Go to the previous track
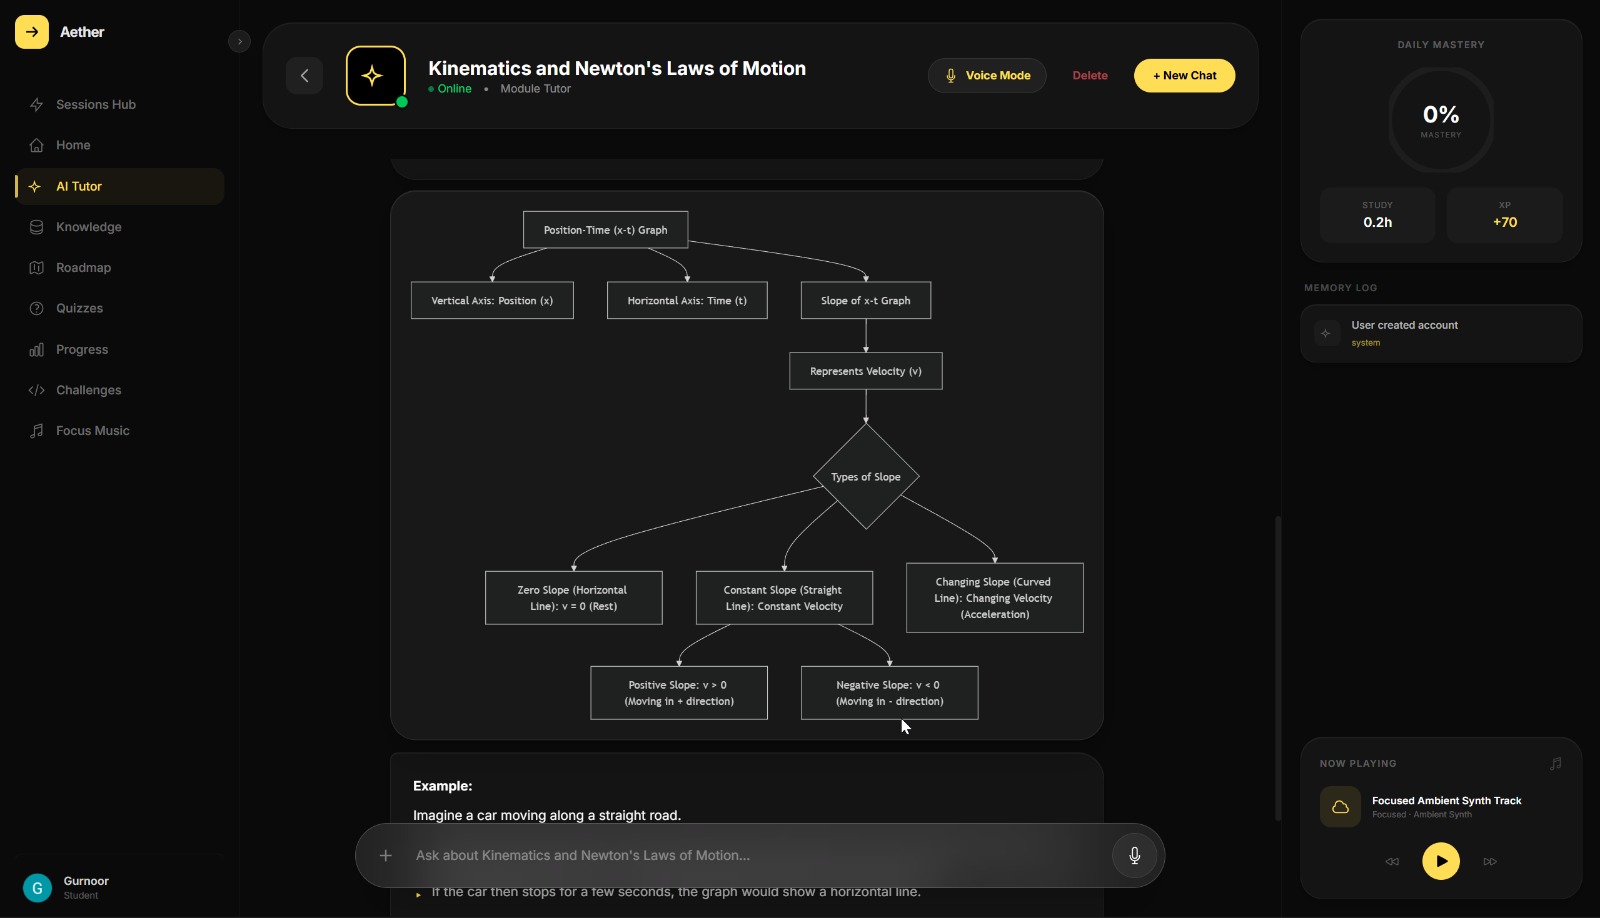This screenshot has width=1600, height=918. 1392,861
